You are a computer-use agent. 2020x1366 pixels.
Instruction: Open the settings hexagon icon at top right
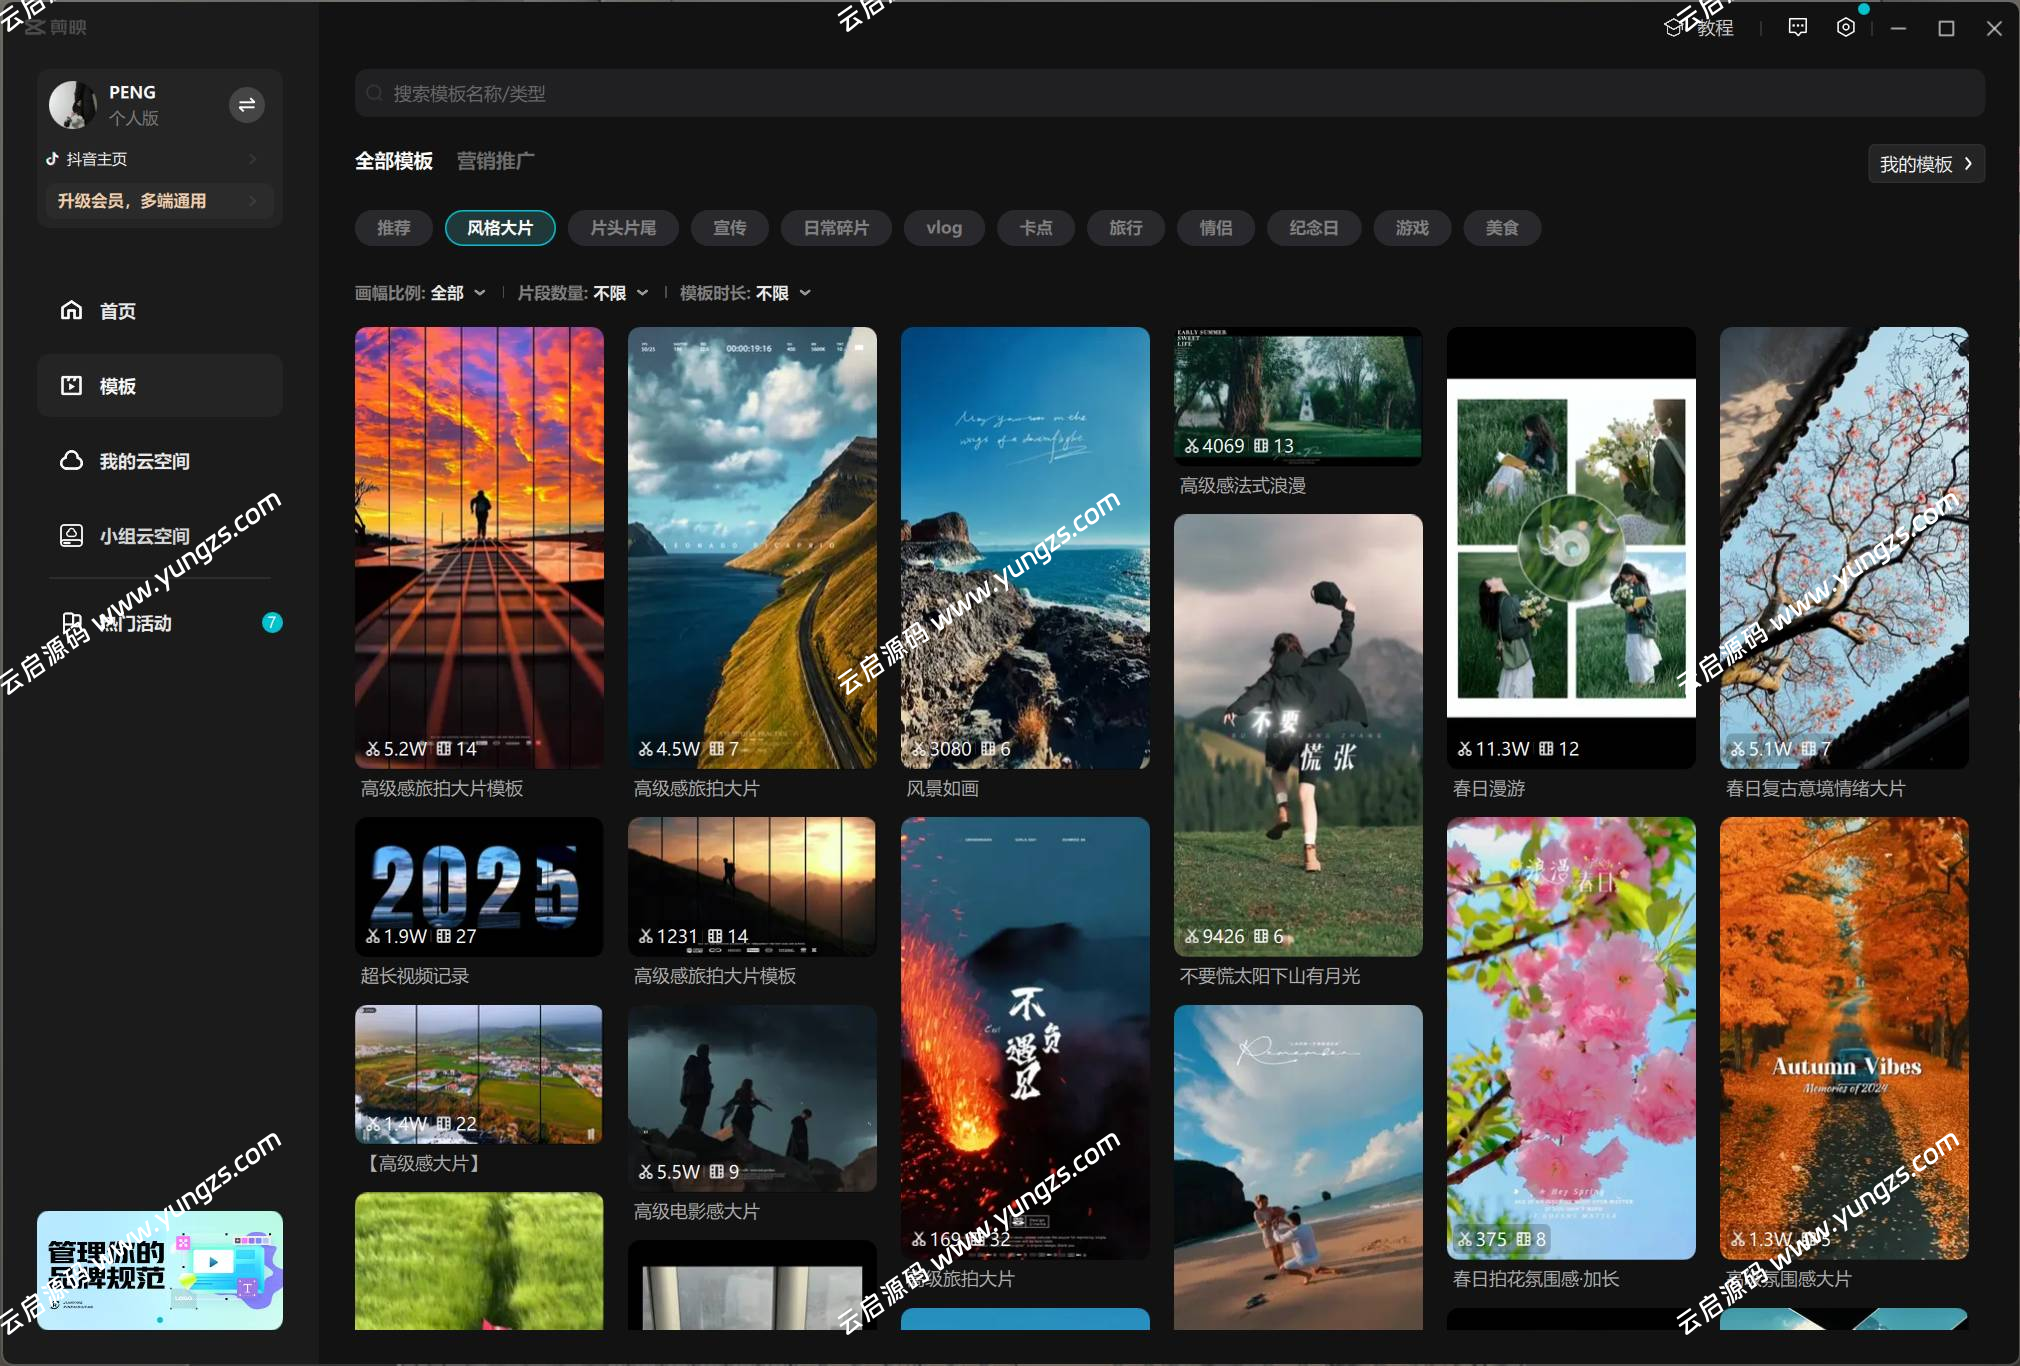click(x=1846, y=28)
